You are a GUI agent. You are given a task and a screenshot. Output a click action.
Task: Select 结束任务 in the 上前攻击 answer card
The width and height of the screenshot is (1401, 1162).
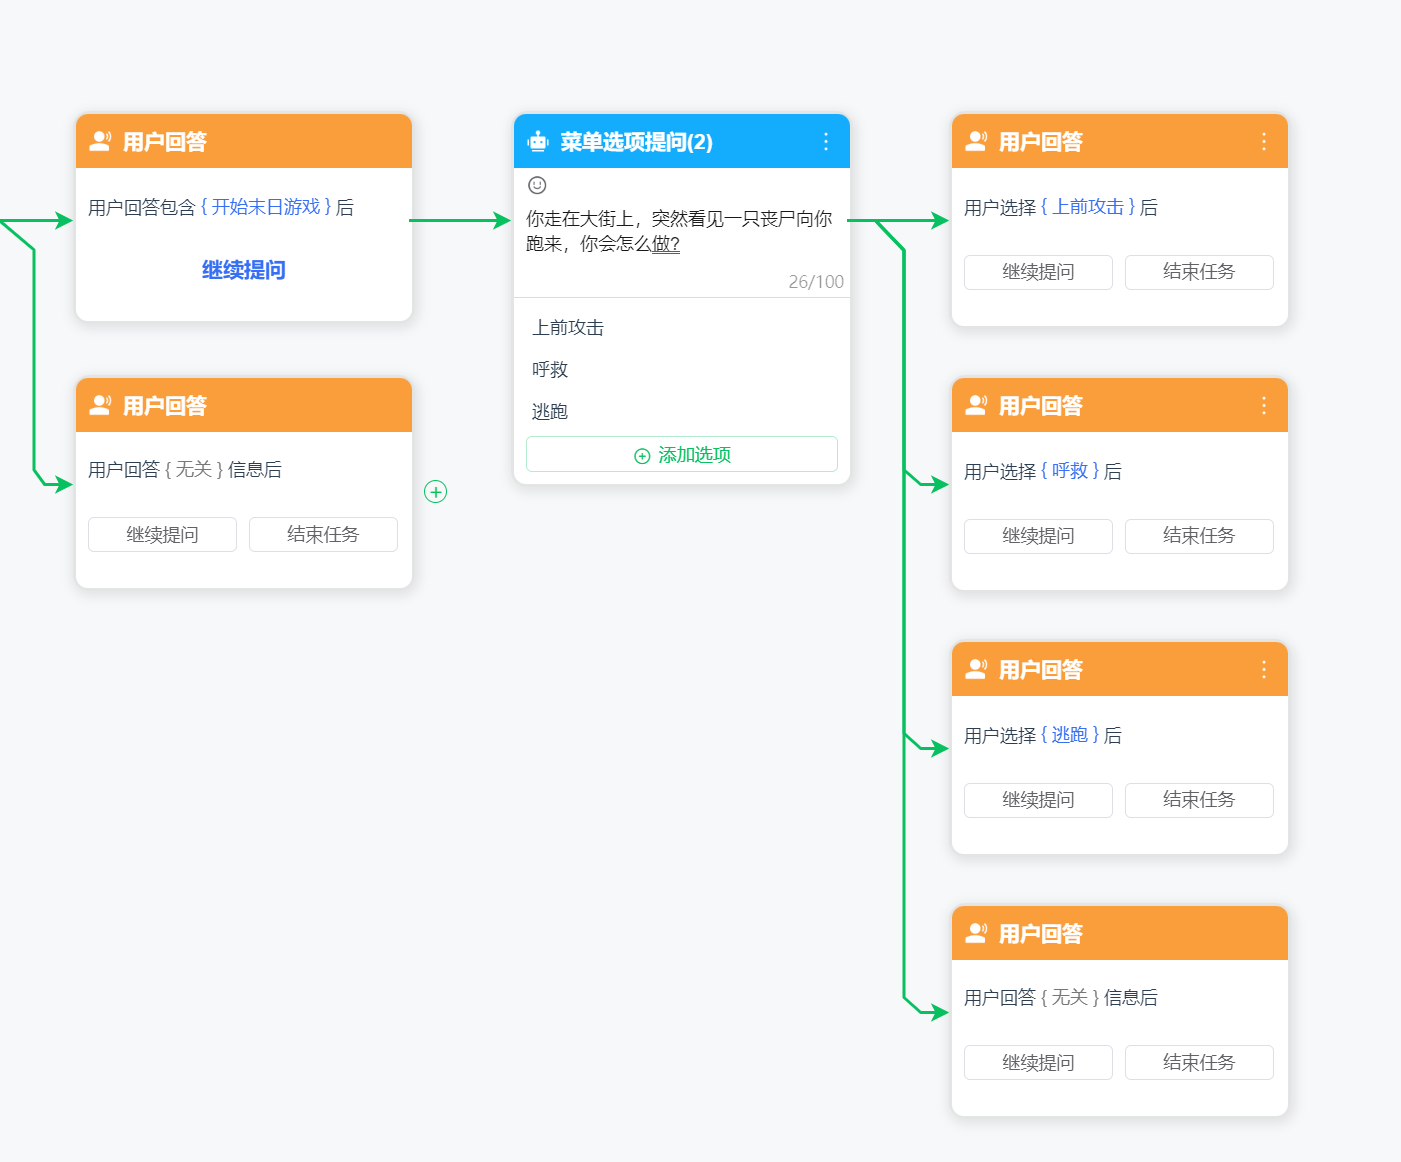[1199, 272]
